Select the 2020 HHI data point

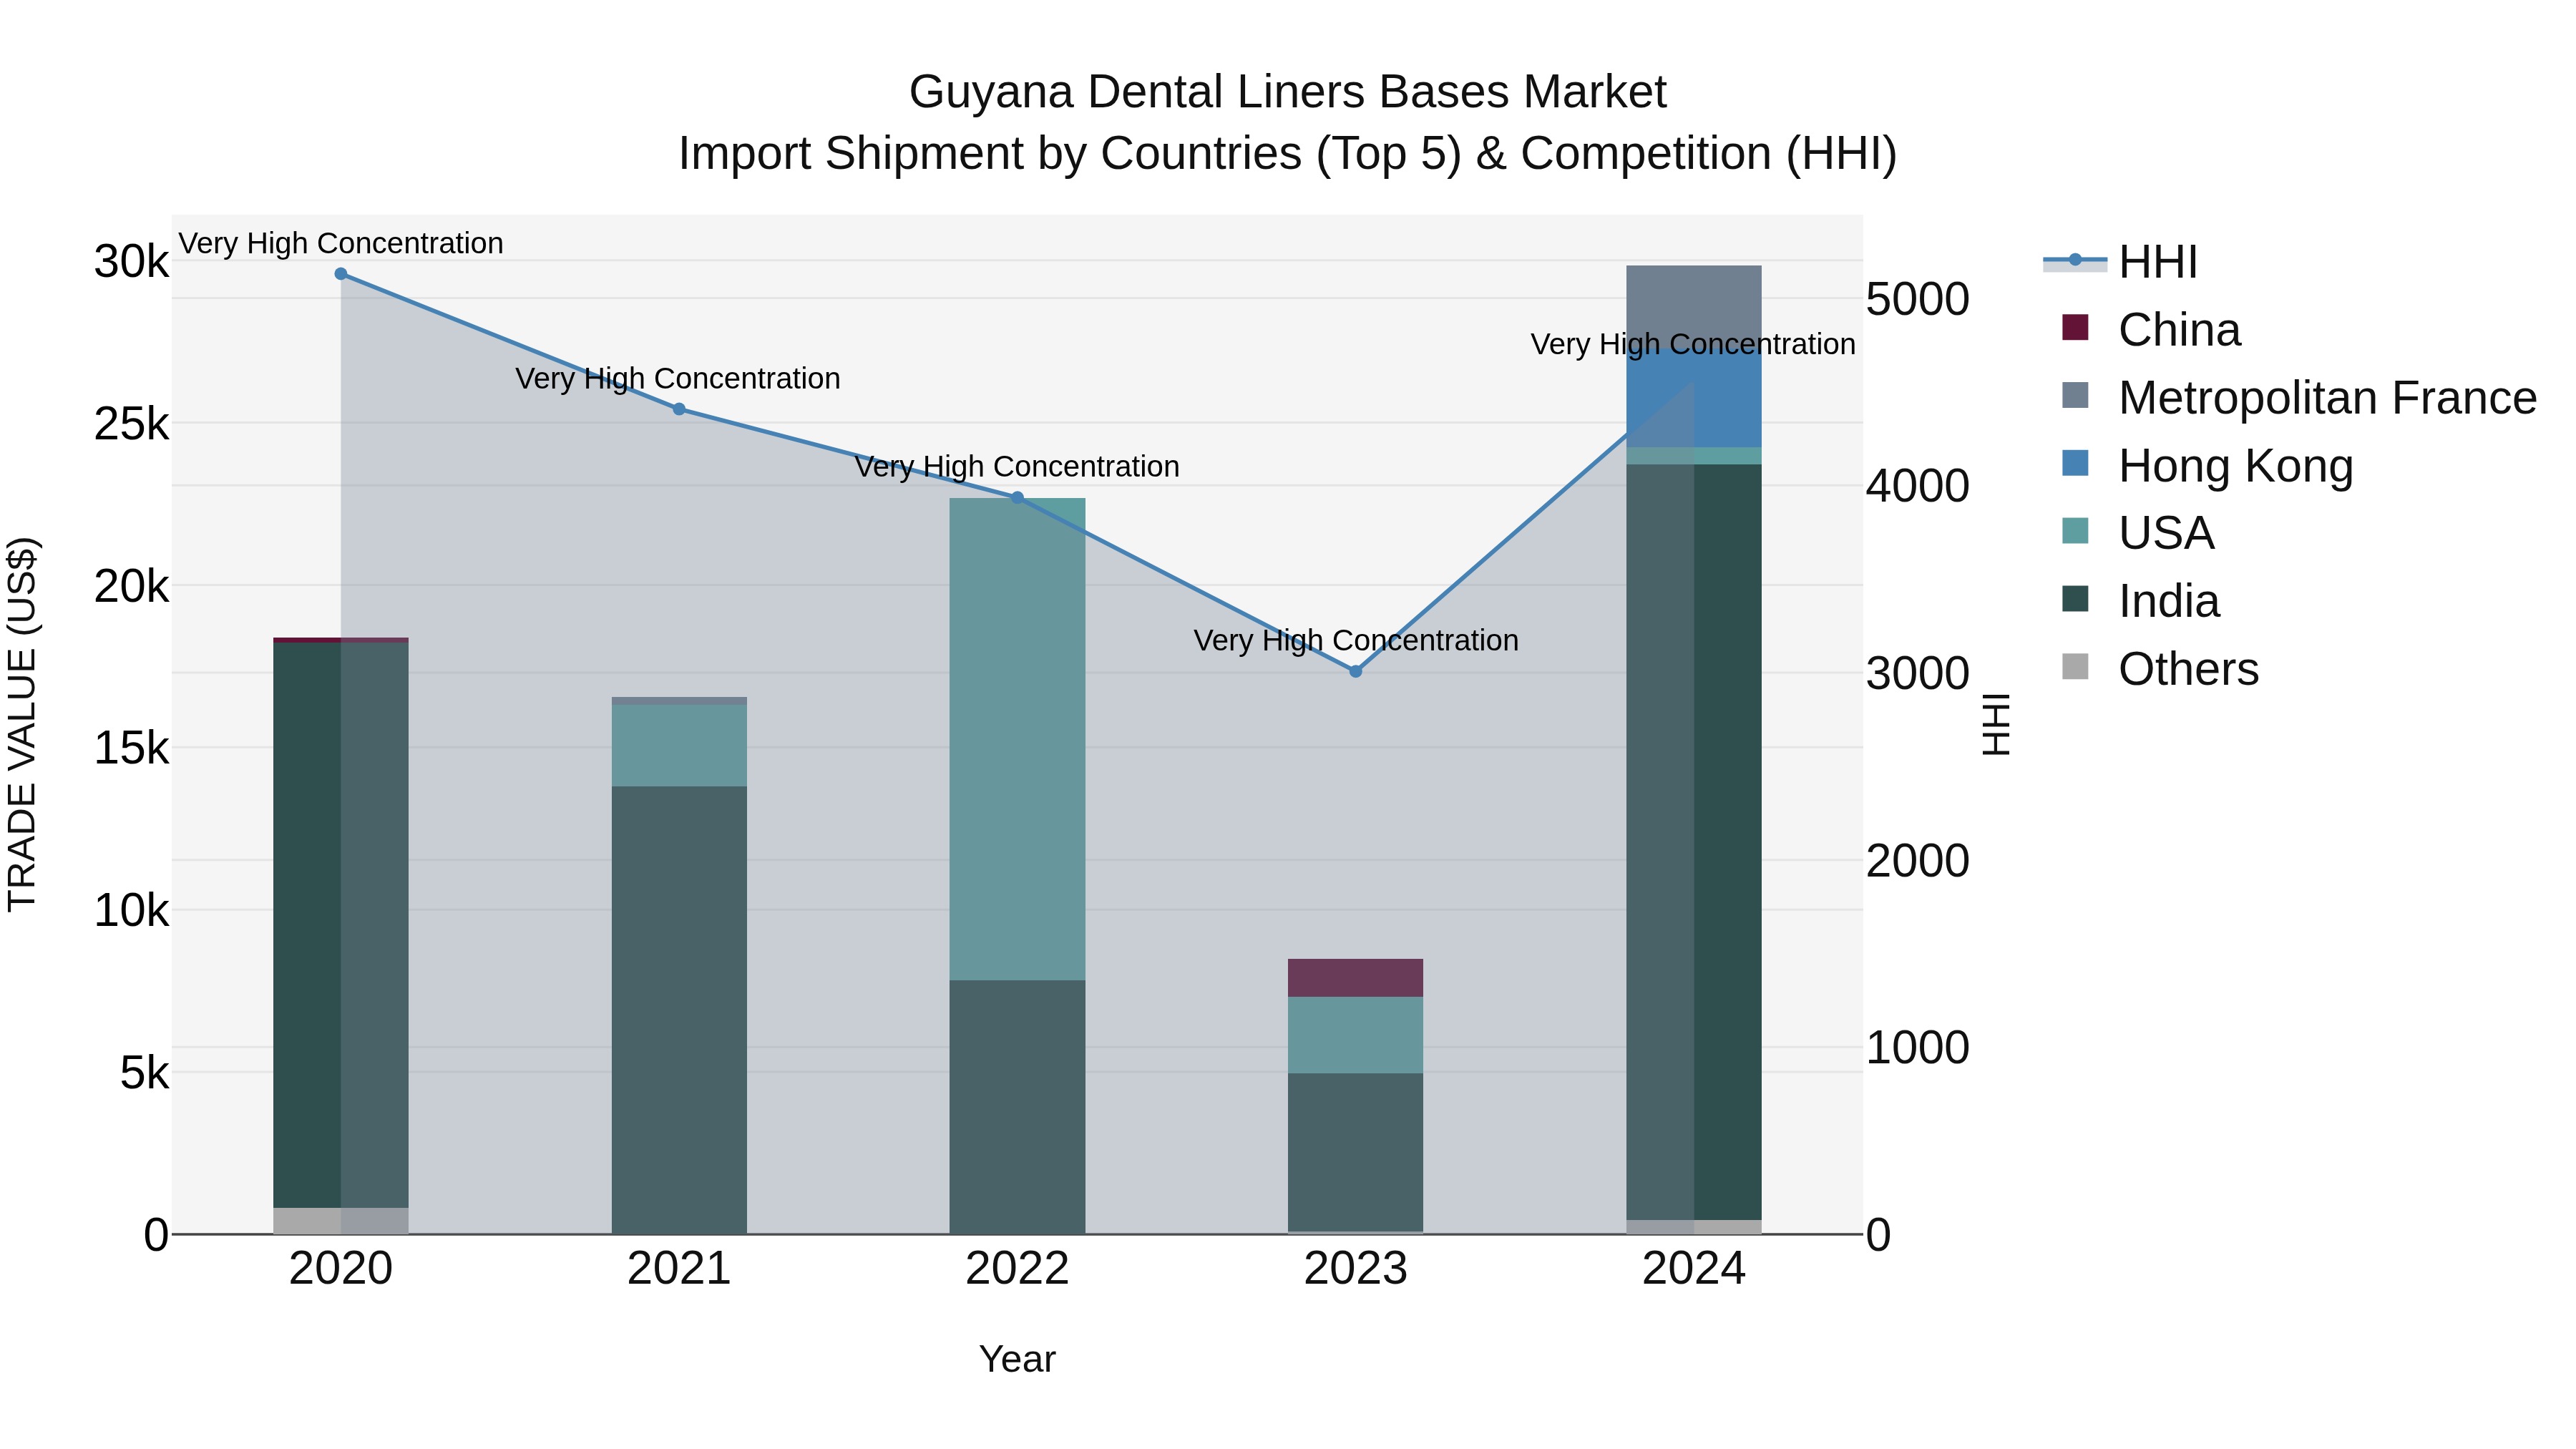[x=341, y=274]
